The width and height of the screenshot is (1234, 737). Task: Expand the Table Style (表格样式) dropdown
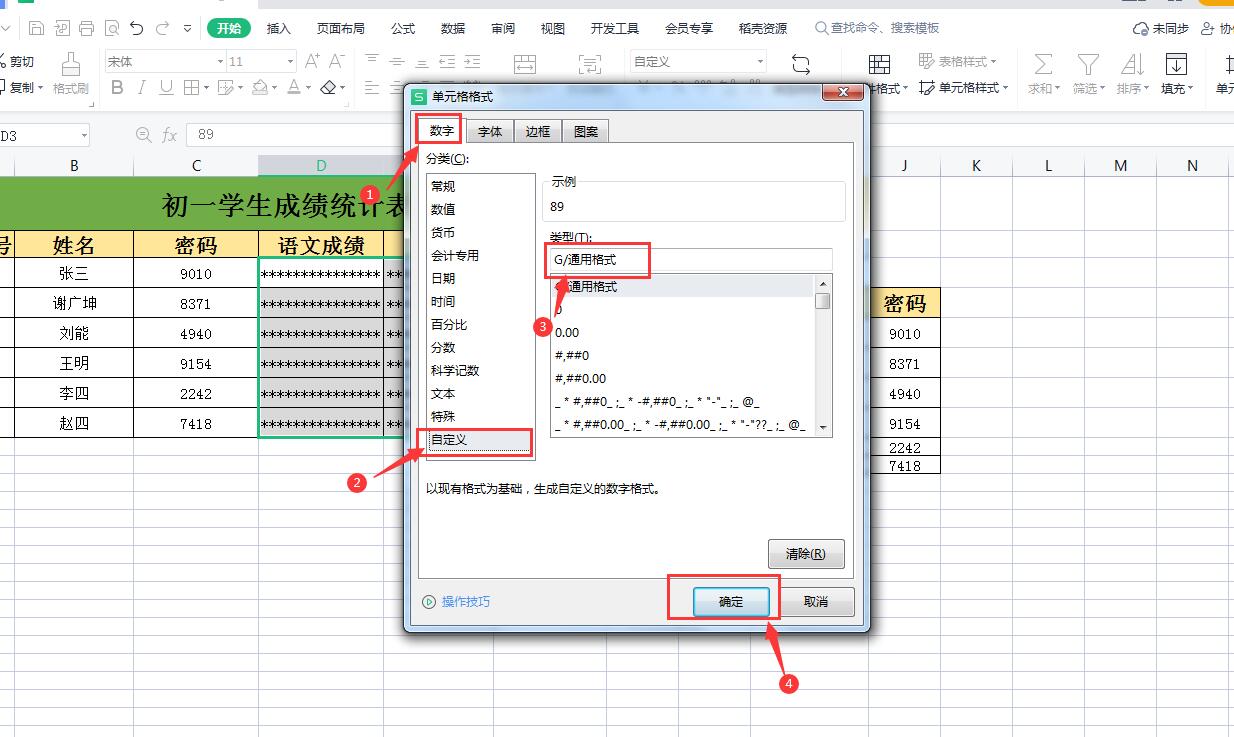pyautogui.click(x=994, y=62)
